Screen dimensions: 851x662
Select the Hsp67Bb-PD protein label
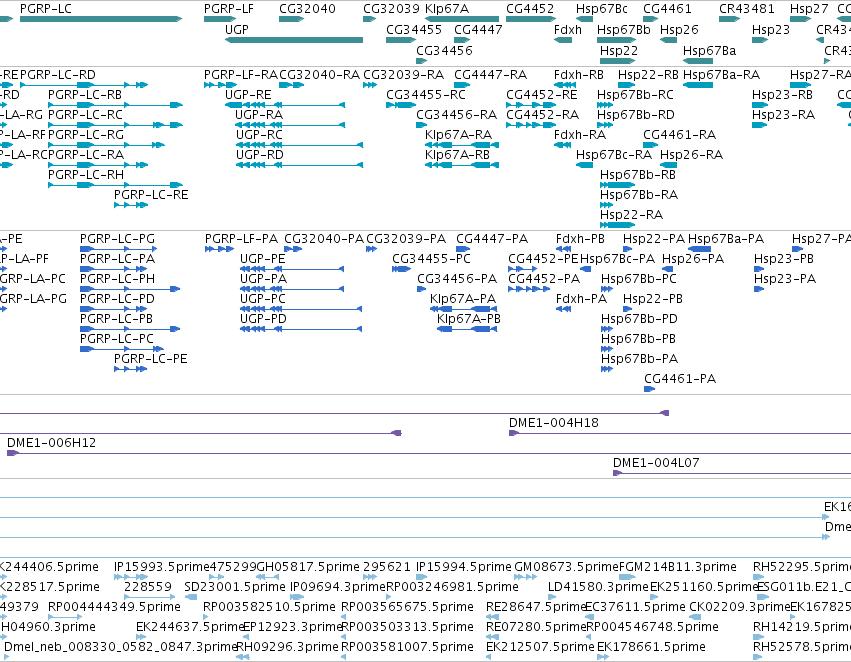pos(639,319)
